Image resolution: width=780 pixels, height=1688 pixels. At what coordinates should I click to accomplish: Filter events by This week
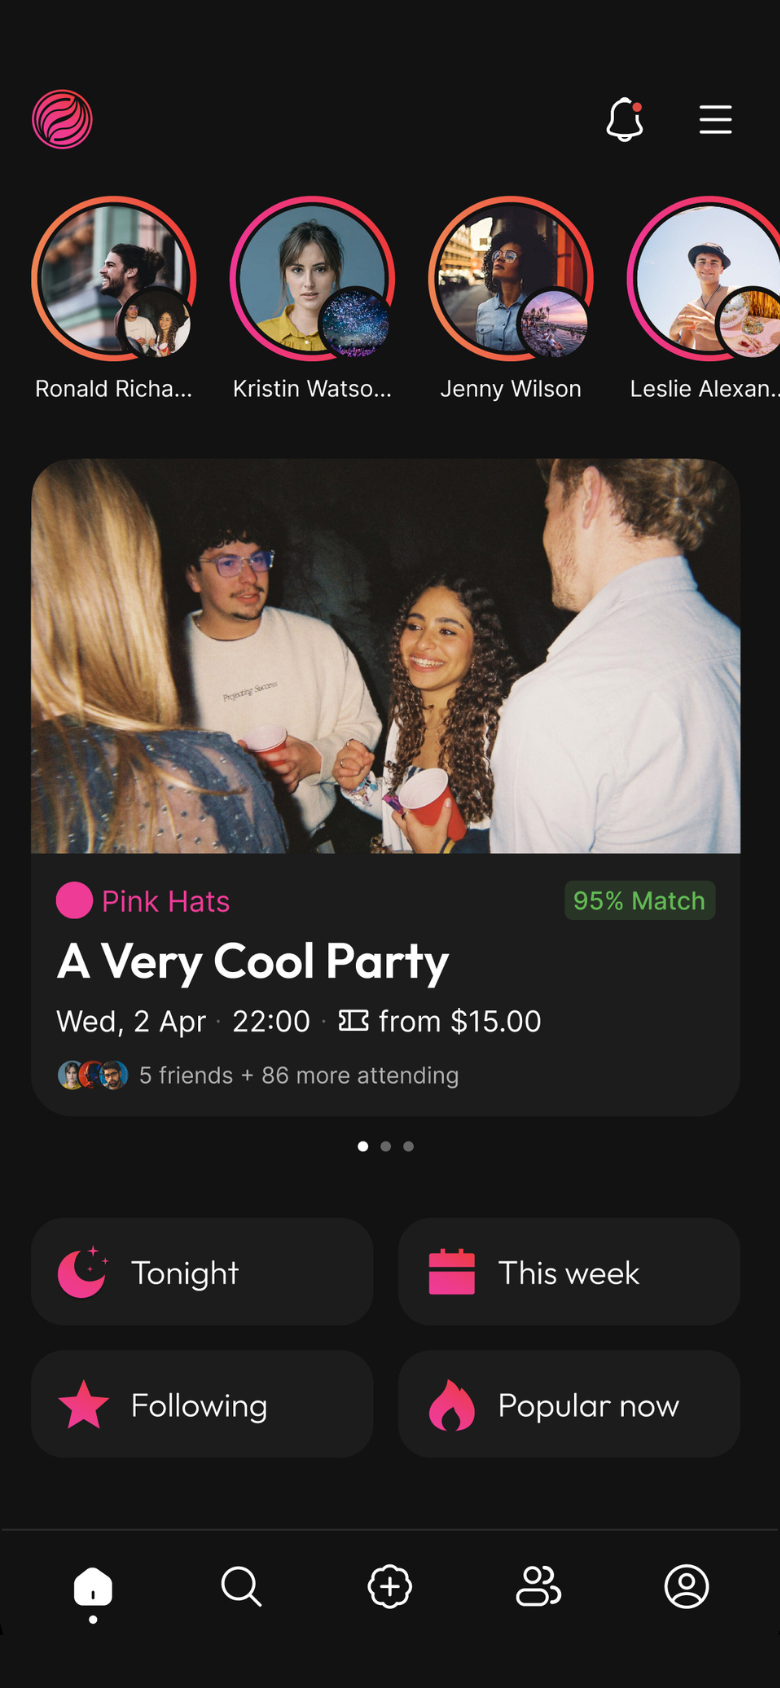[x=569, y=1272]
